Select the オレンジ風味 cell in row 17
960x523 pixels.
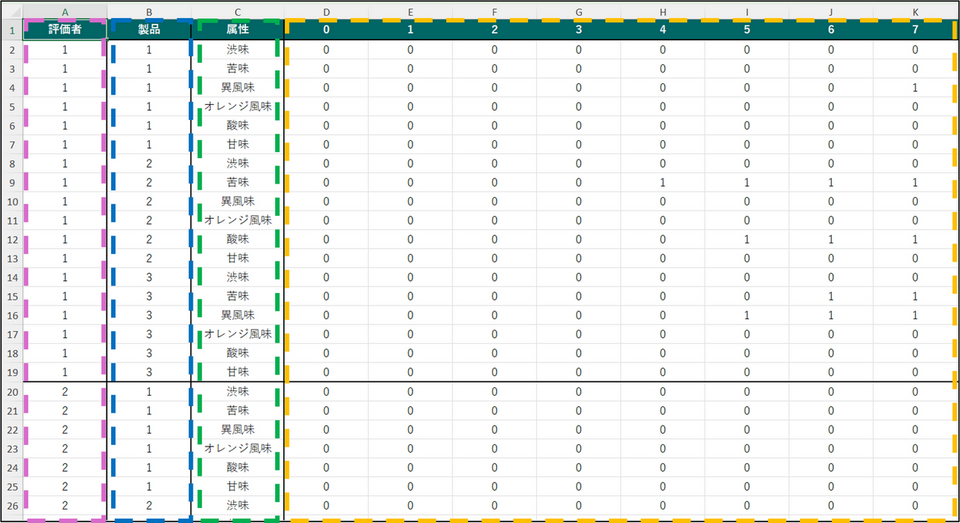[x=238, y=334]
